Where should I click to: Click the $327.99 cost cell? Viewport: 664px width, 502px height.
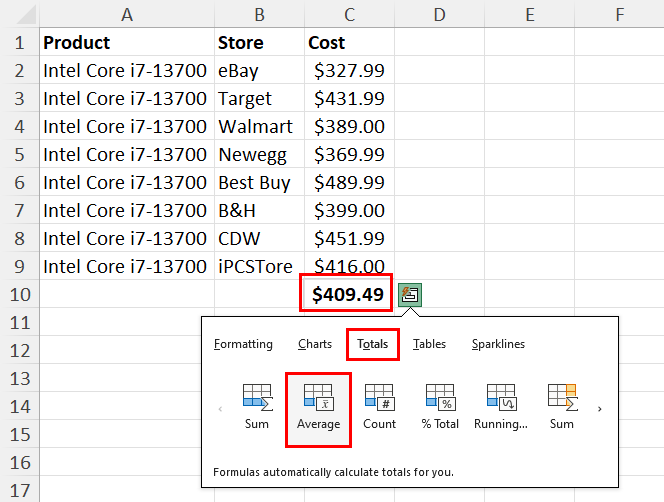[x=349, y=70]
